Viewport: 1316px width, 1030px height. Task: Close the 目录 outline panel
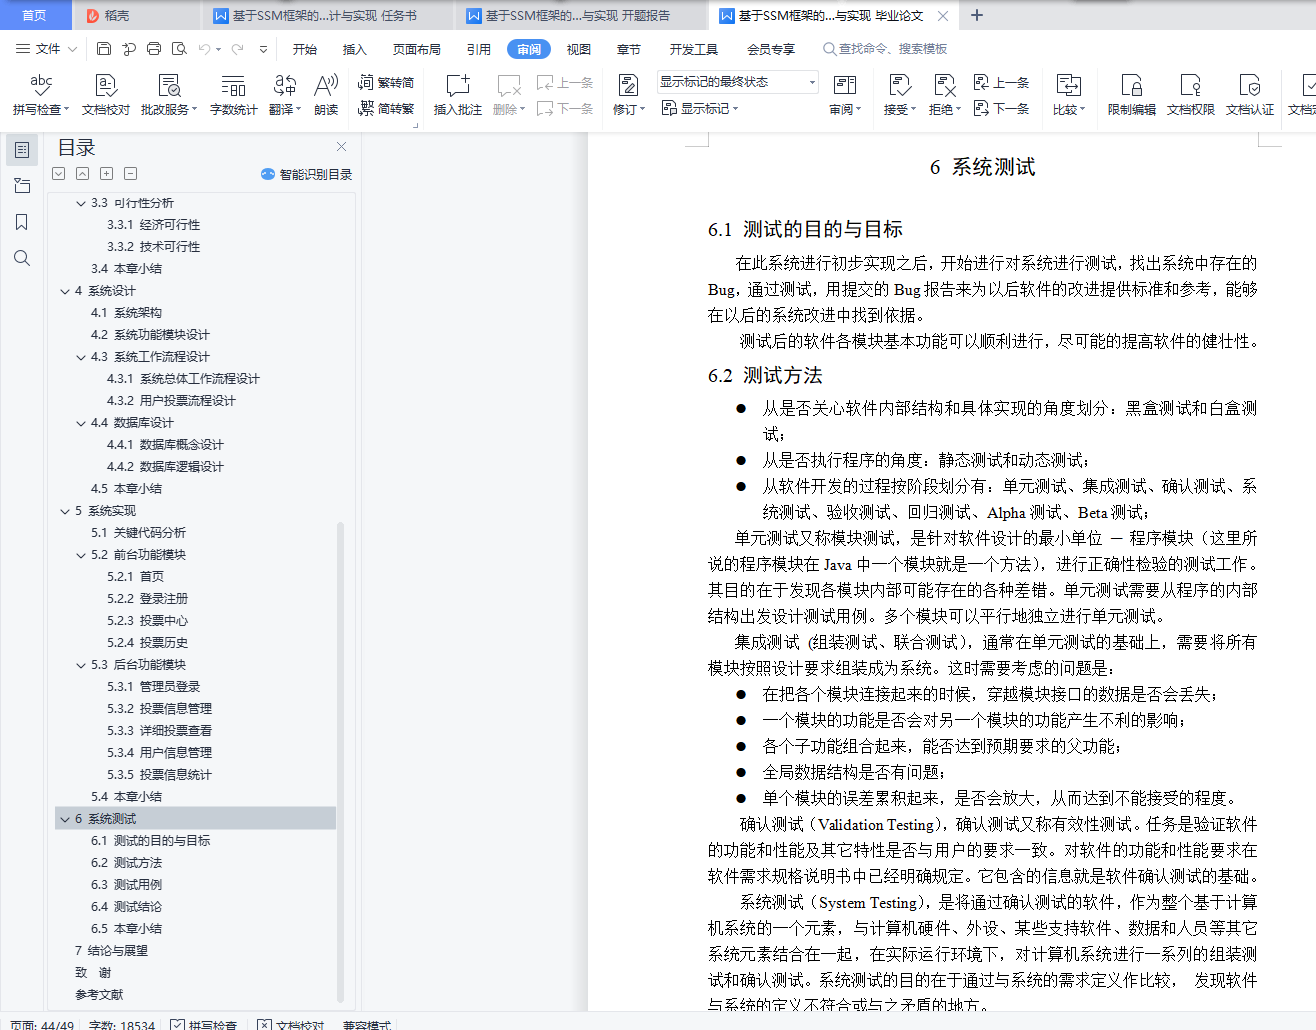[x=342, y=147]
